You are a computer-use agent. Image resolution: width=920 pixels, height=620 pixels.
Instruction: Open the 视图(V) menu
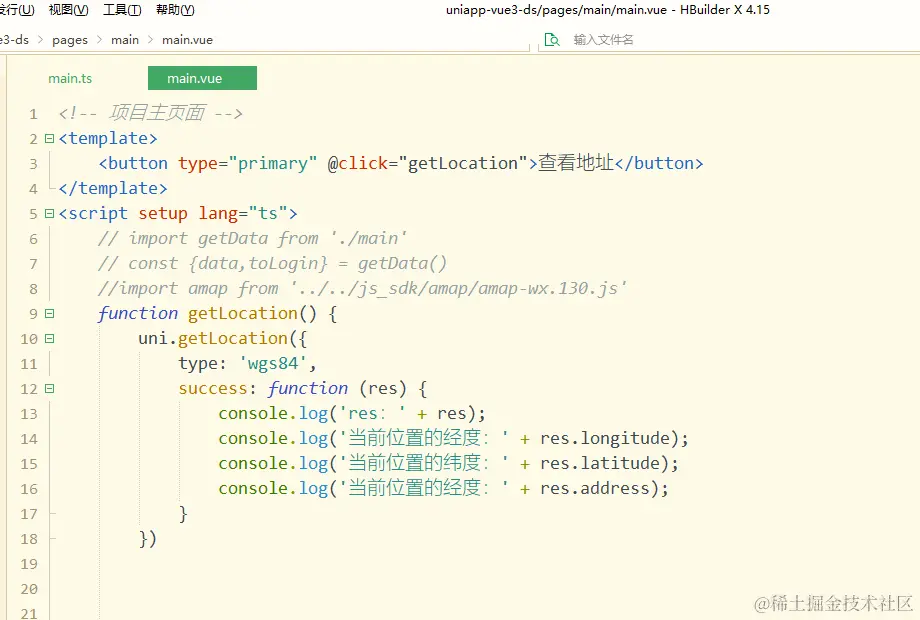pyautogui.click(x=68, y=10)
